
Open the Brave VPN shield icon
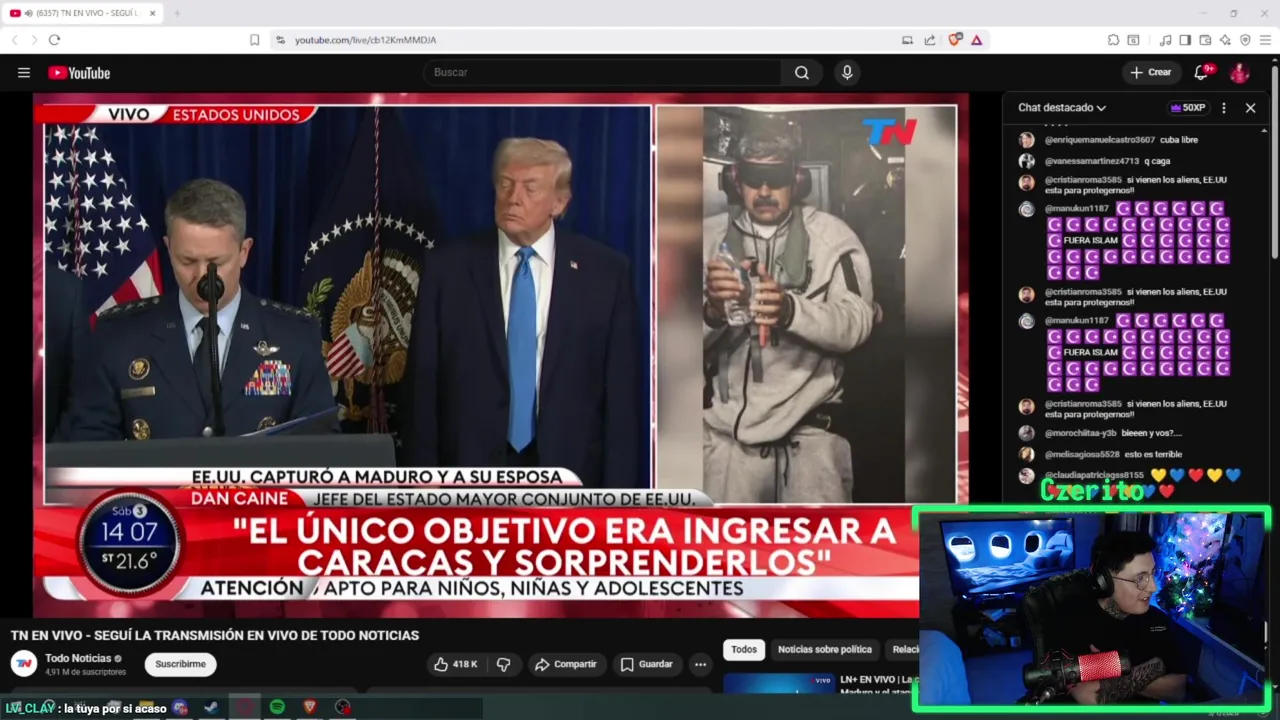(x=1245, y=40)
